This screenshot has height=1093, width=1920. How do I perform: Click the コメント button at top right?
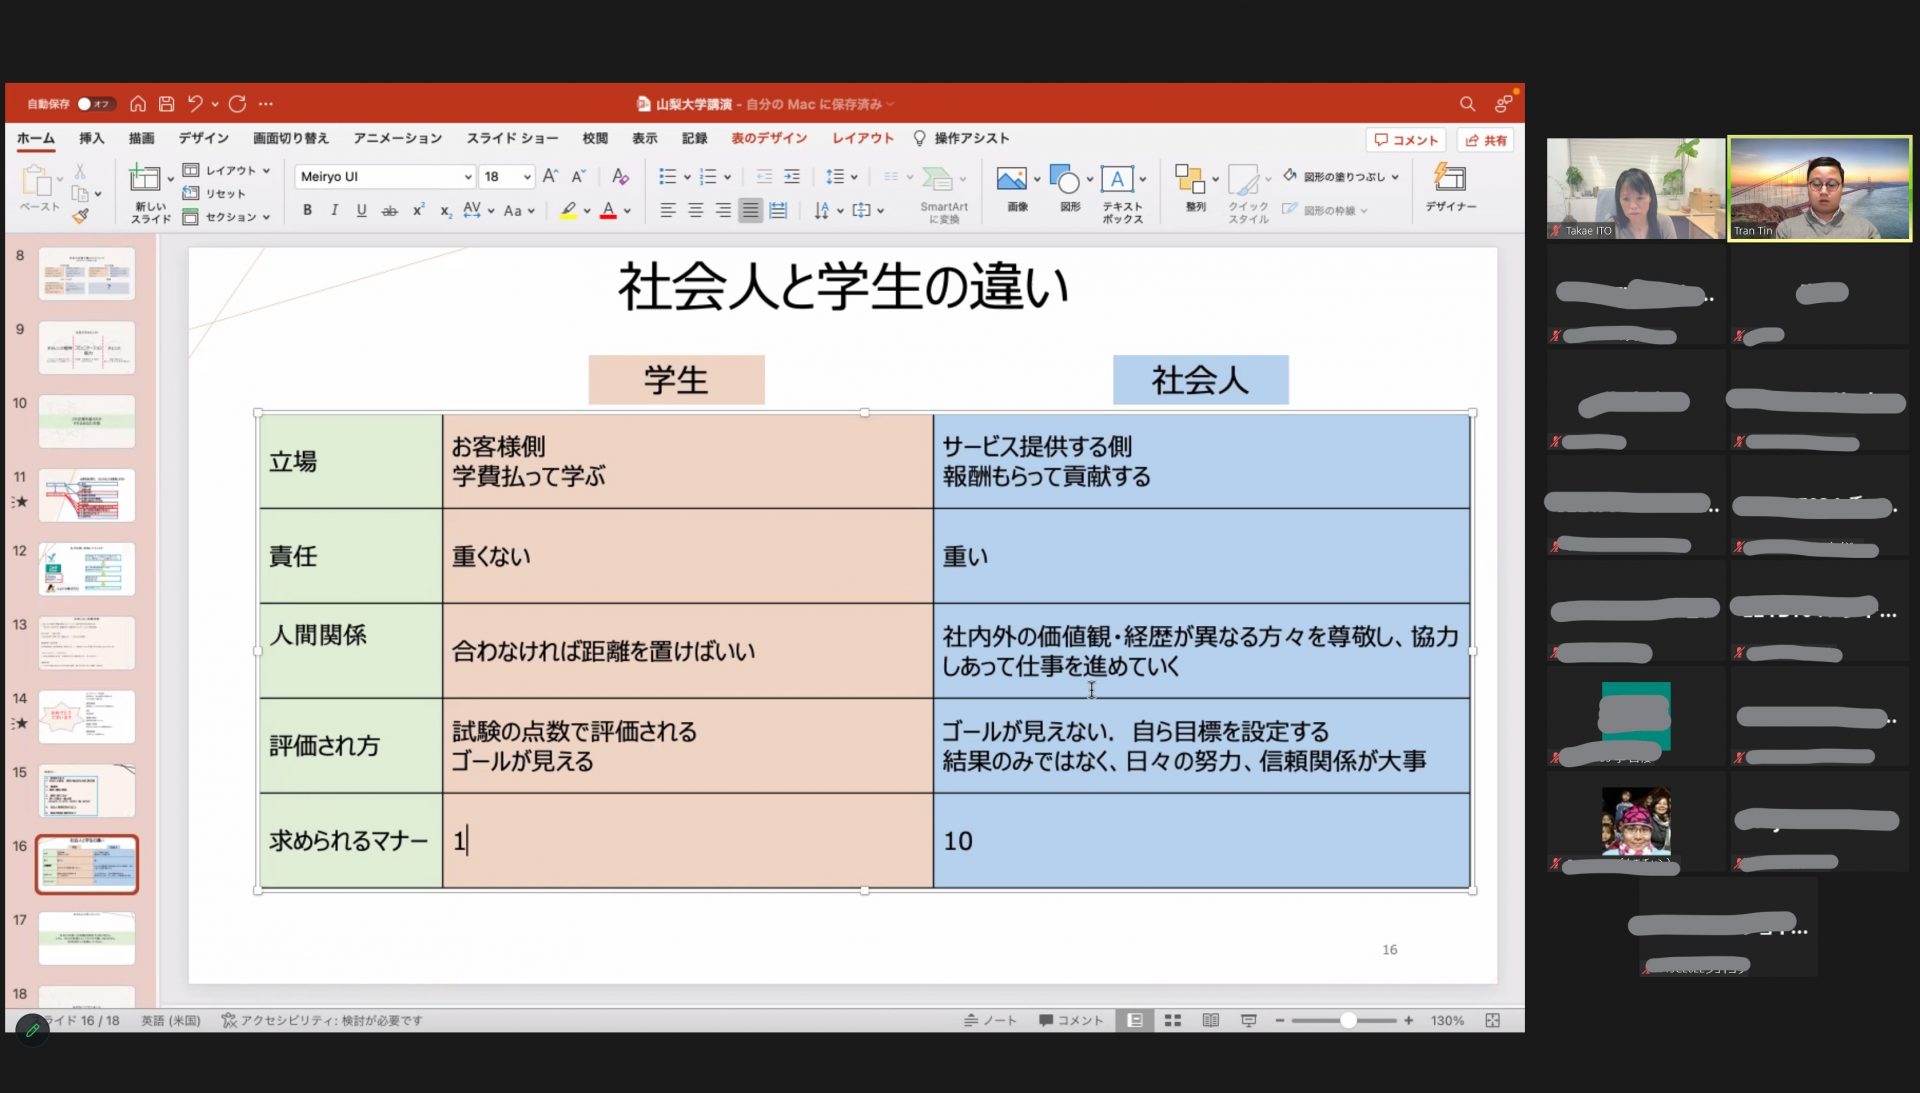coord(1405,140)
